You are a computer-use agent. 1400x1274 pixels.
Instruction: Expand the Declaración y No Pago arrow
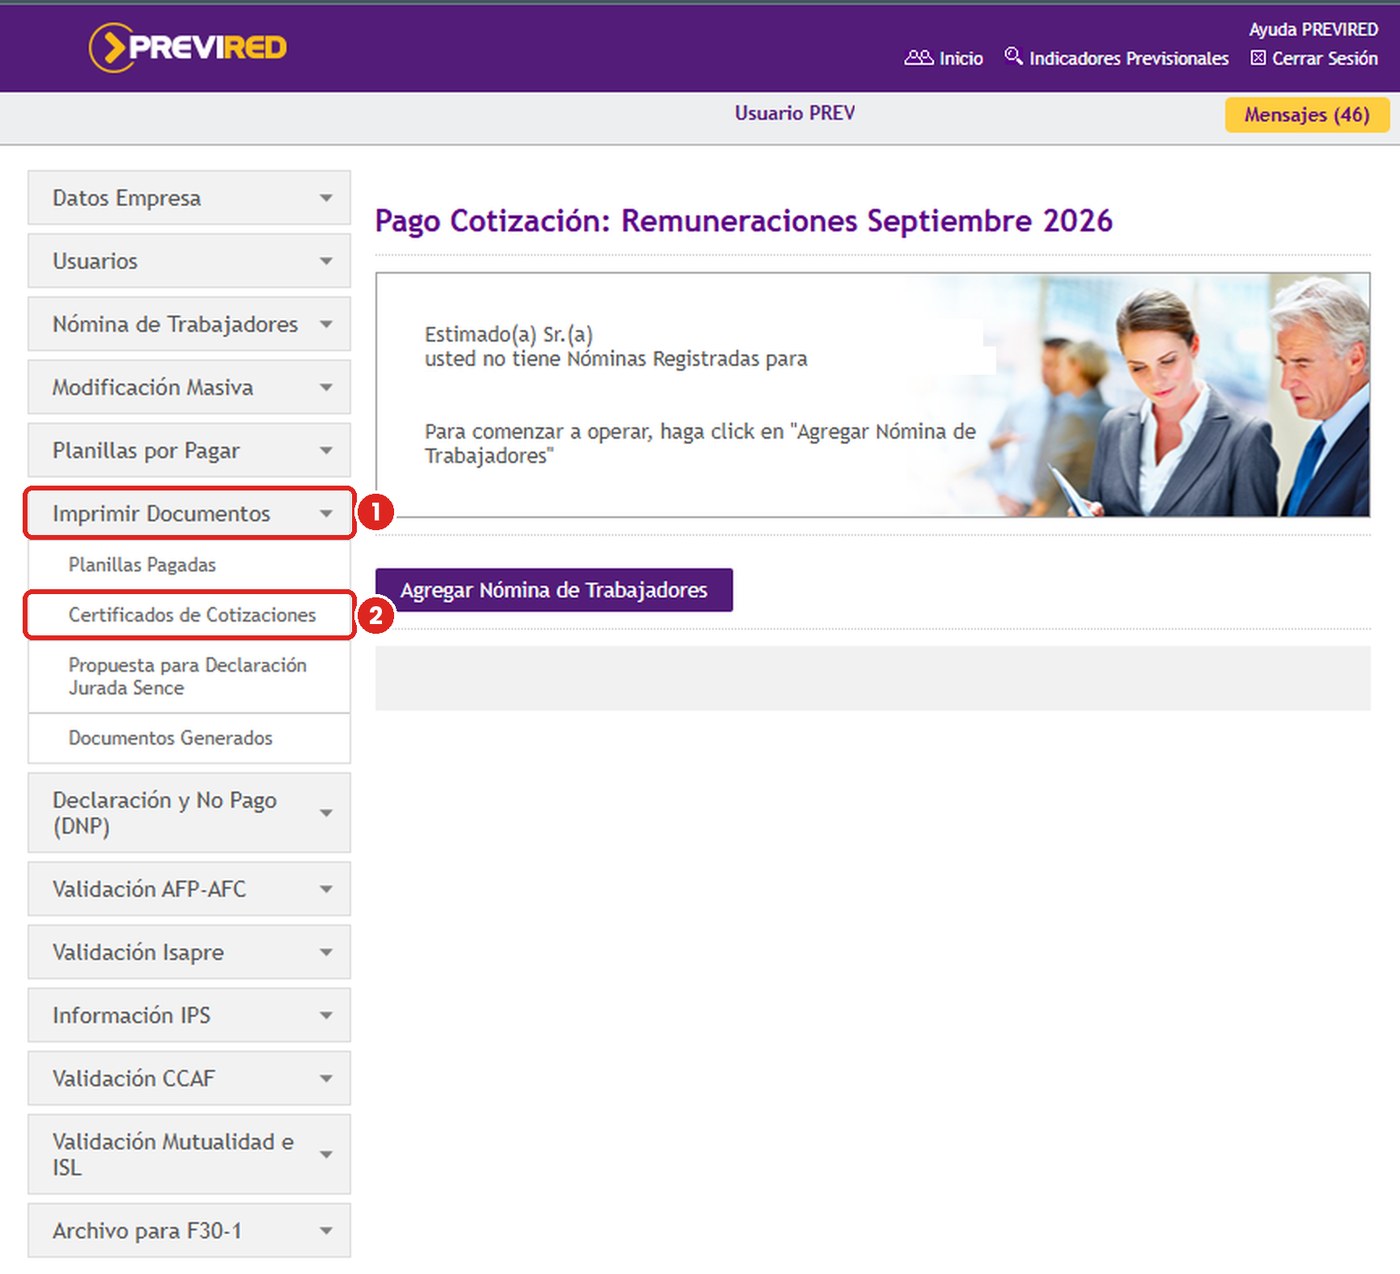(326, 813)
